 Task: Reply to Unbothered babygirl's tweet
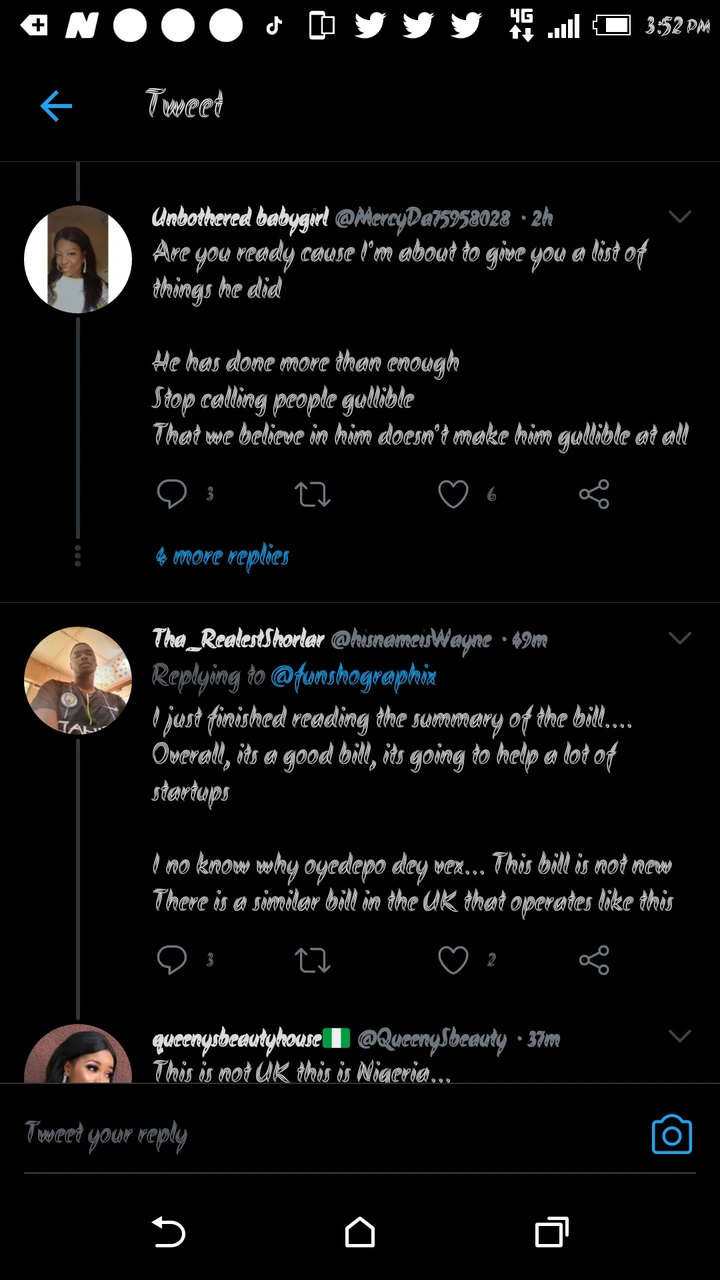pyautogui.click(x=172, y=494)
